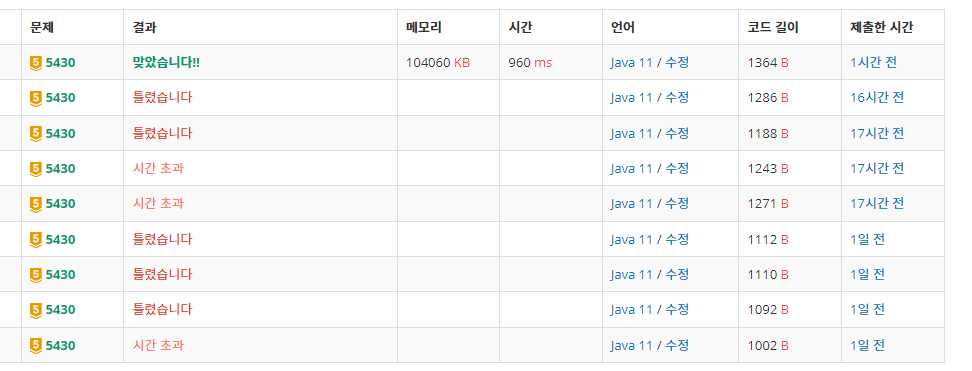Click the 결과 column header
Viewport: 972px width, 371px height.
144,27
